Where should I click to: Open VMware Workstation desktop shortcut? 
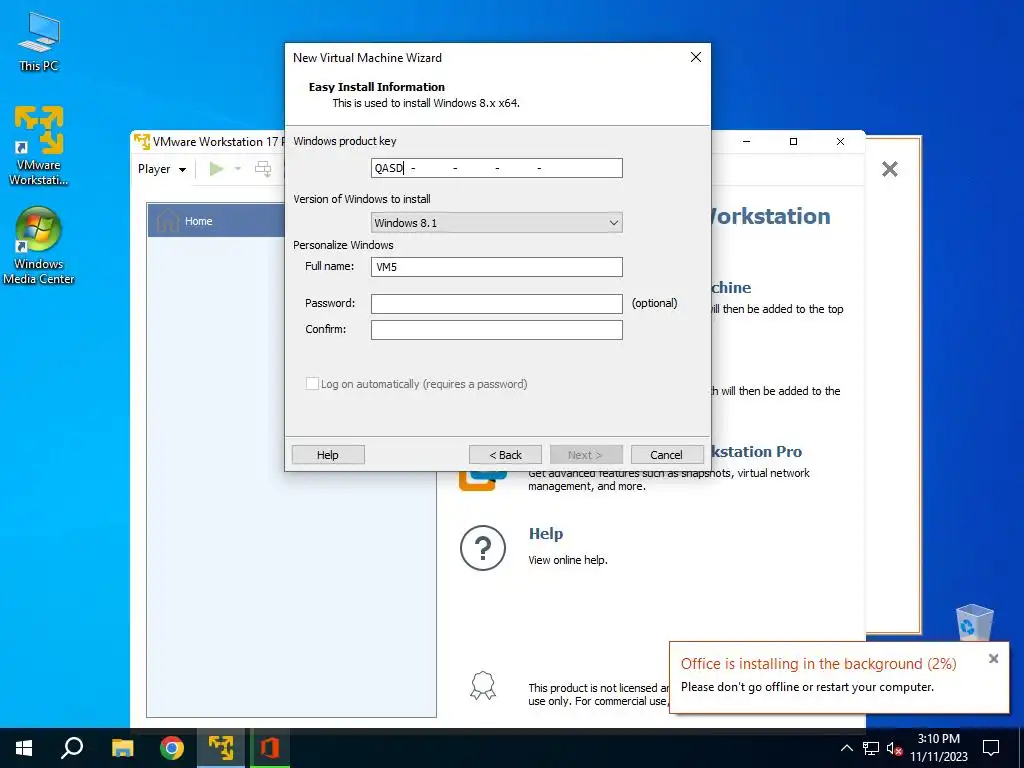pyautogui.click(x=39, y=145)
